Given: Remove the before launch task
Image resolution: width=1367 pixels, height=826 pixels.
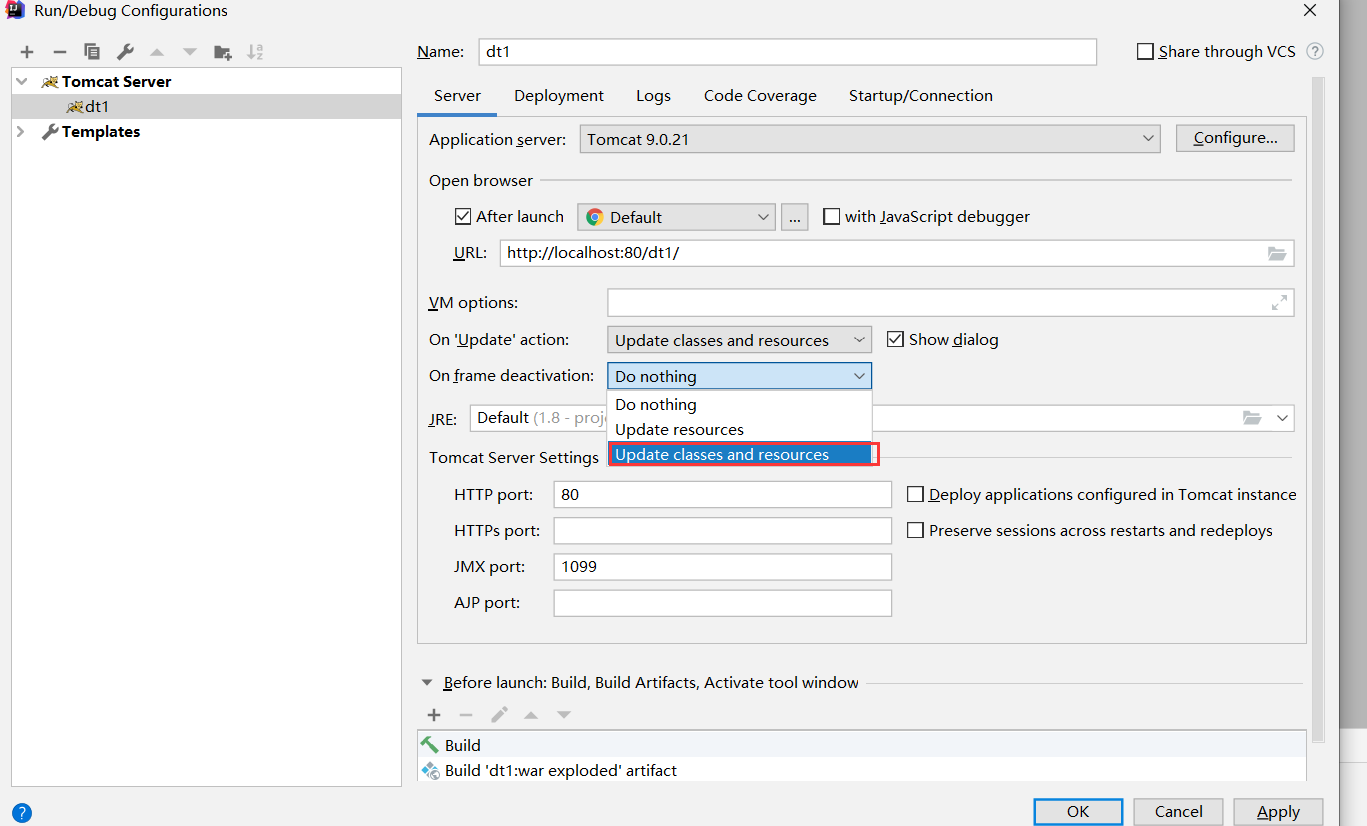Looking at the screenshot, I should 466,715.
